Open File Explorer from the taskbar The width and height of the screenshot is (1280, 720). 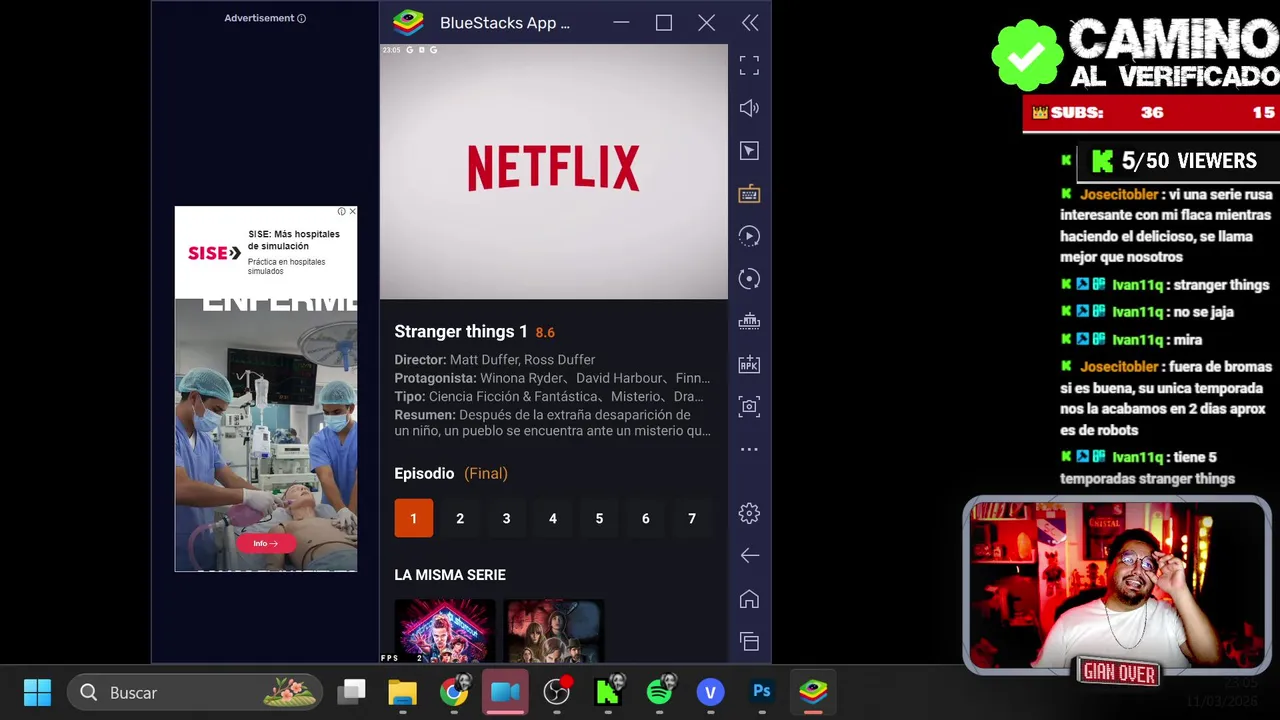click(x=403, y=692)
